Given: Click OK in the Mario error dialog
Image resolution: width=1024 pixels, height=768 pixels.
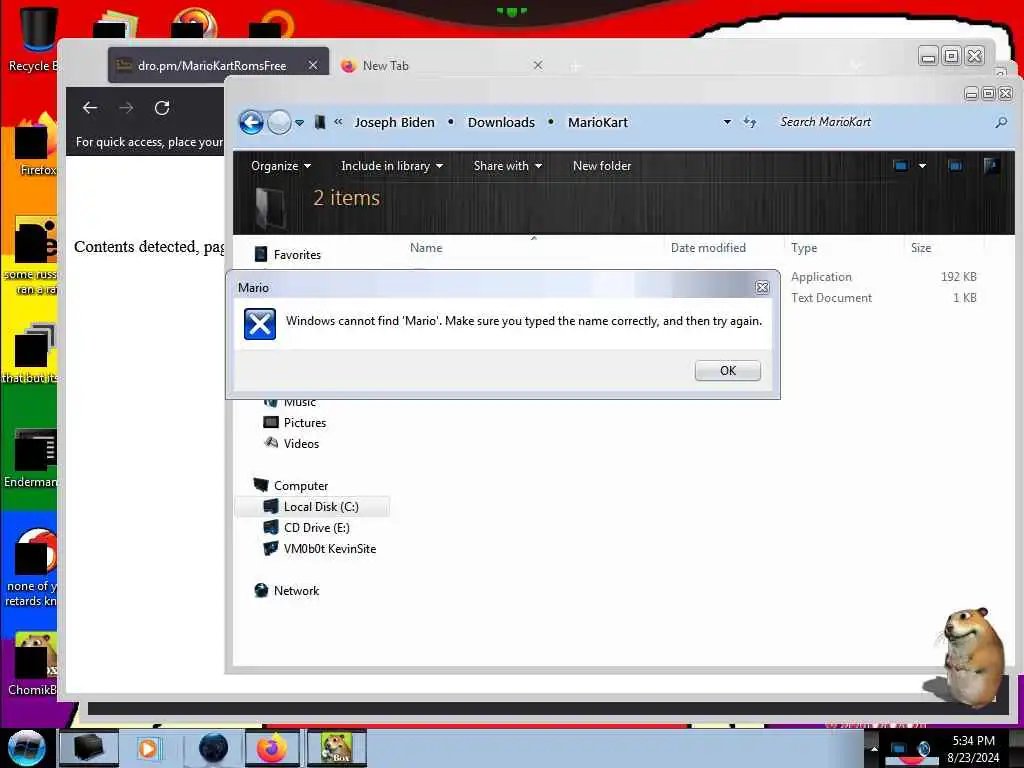Looking at the screenshot, I should coord(728,370).
